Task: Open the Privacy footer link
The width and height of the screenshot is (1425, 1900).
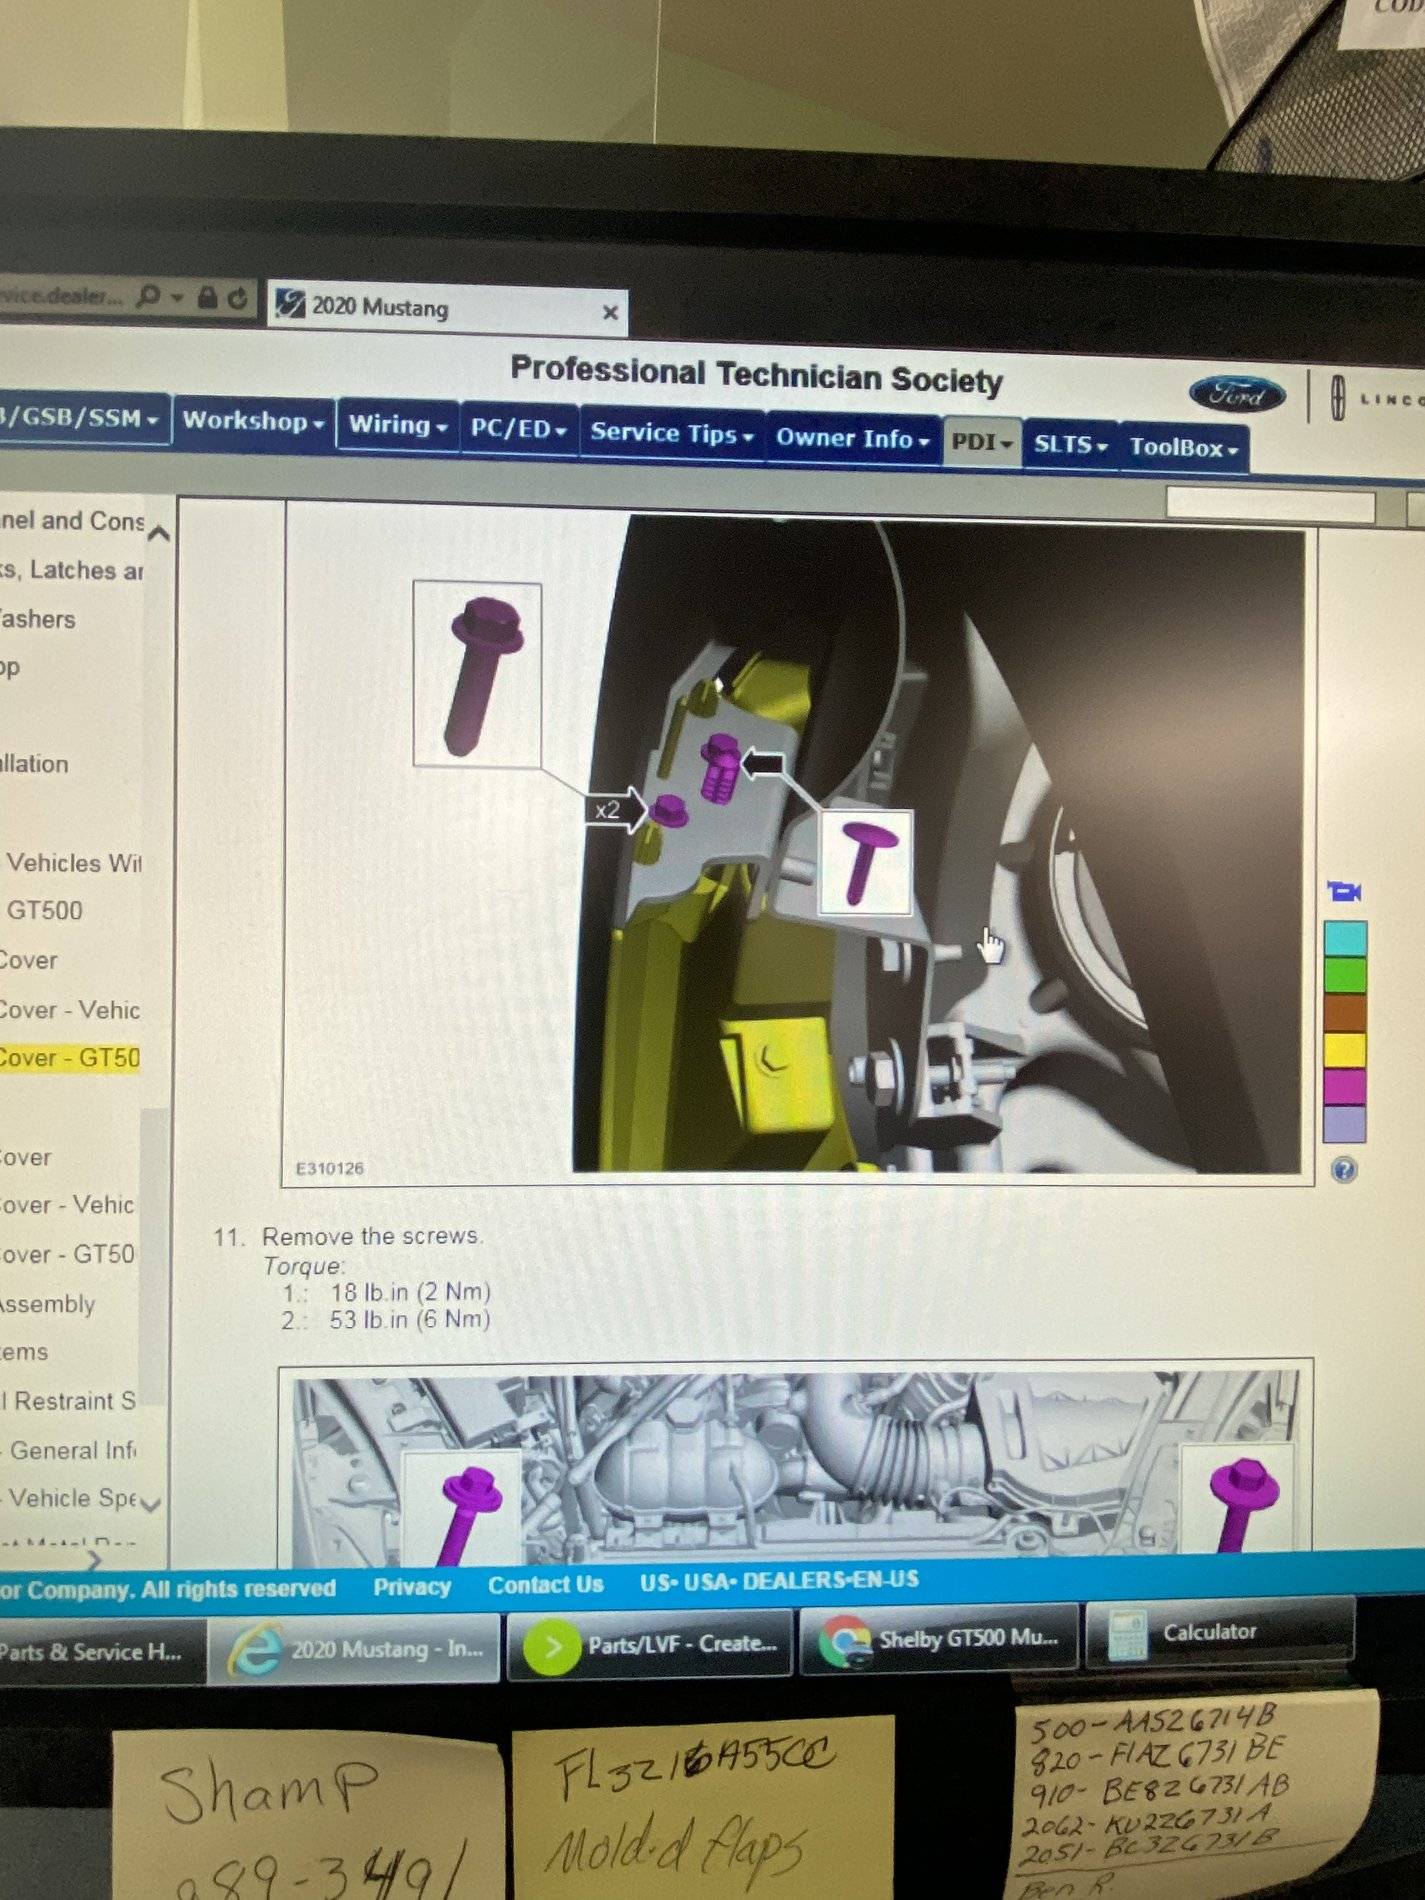Action: [412, 1587]
